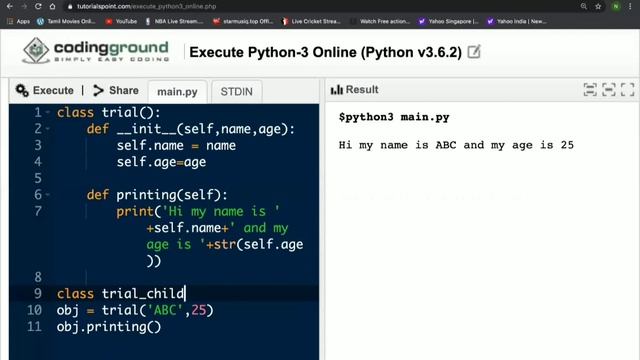This screenshot has width=640, height=360.
Task: Open the Tamil Movies Online bookmark
Action: click(66, 21)
